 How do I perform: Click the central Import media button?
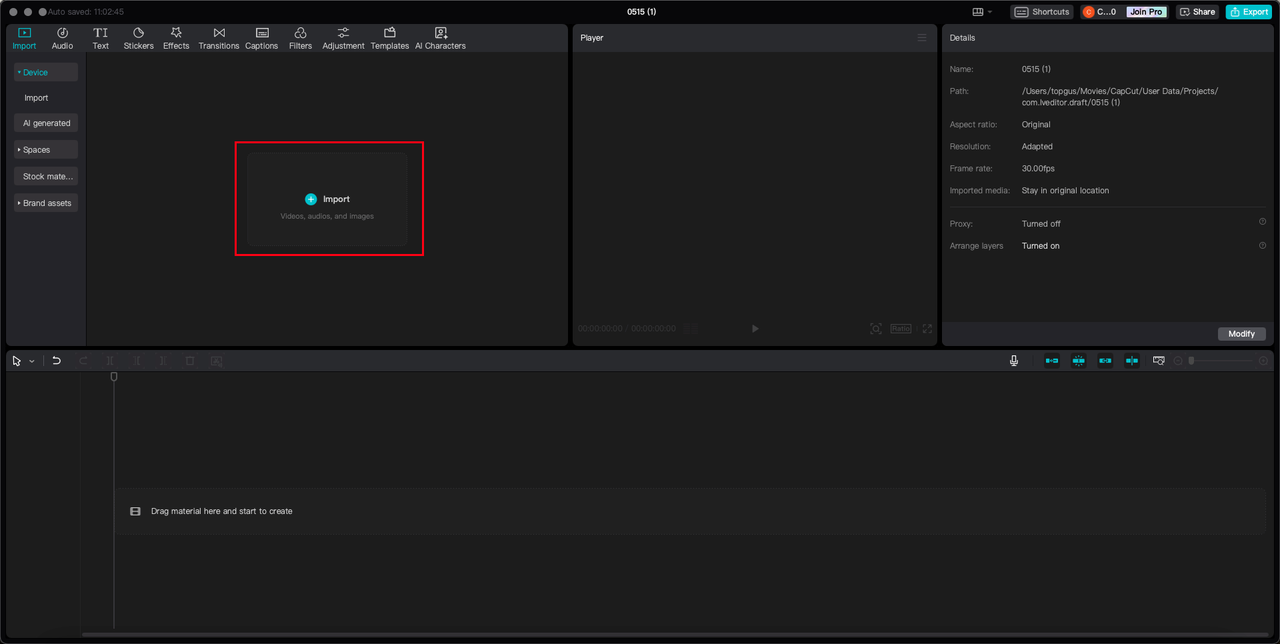[x=327, y=199]
